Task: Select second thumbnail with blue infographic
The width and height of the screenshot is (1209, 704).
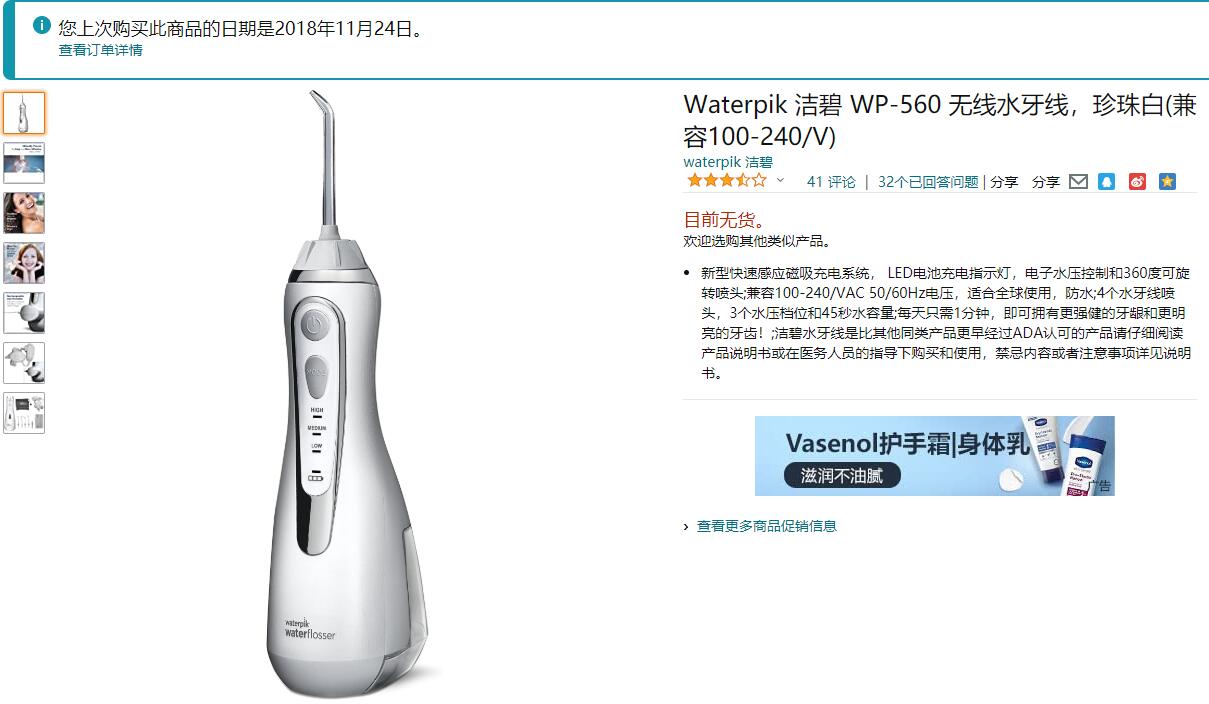Action: tap(24, 163)
